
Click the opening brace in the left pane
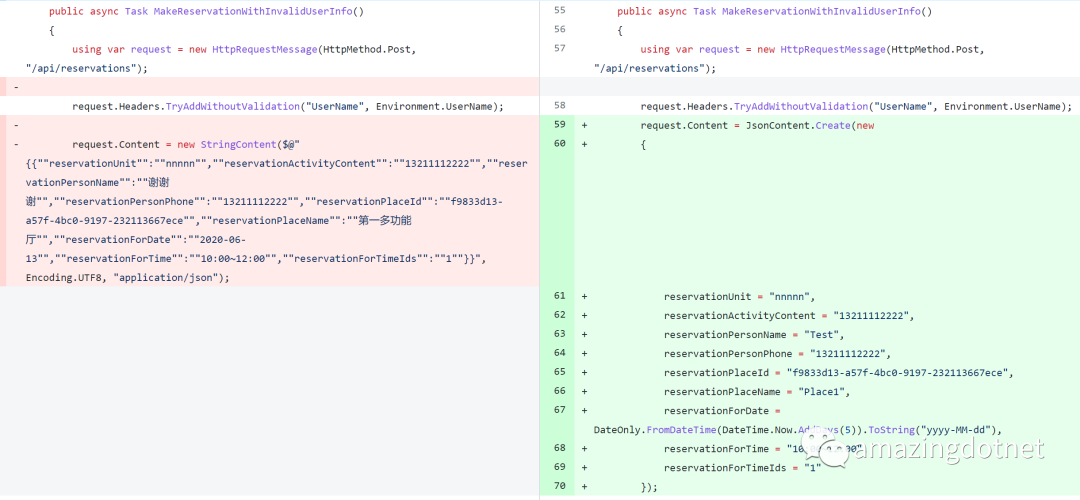(52, 30)
